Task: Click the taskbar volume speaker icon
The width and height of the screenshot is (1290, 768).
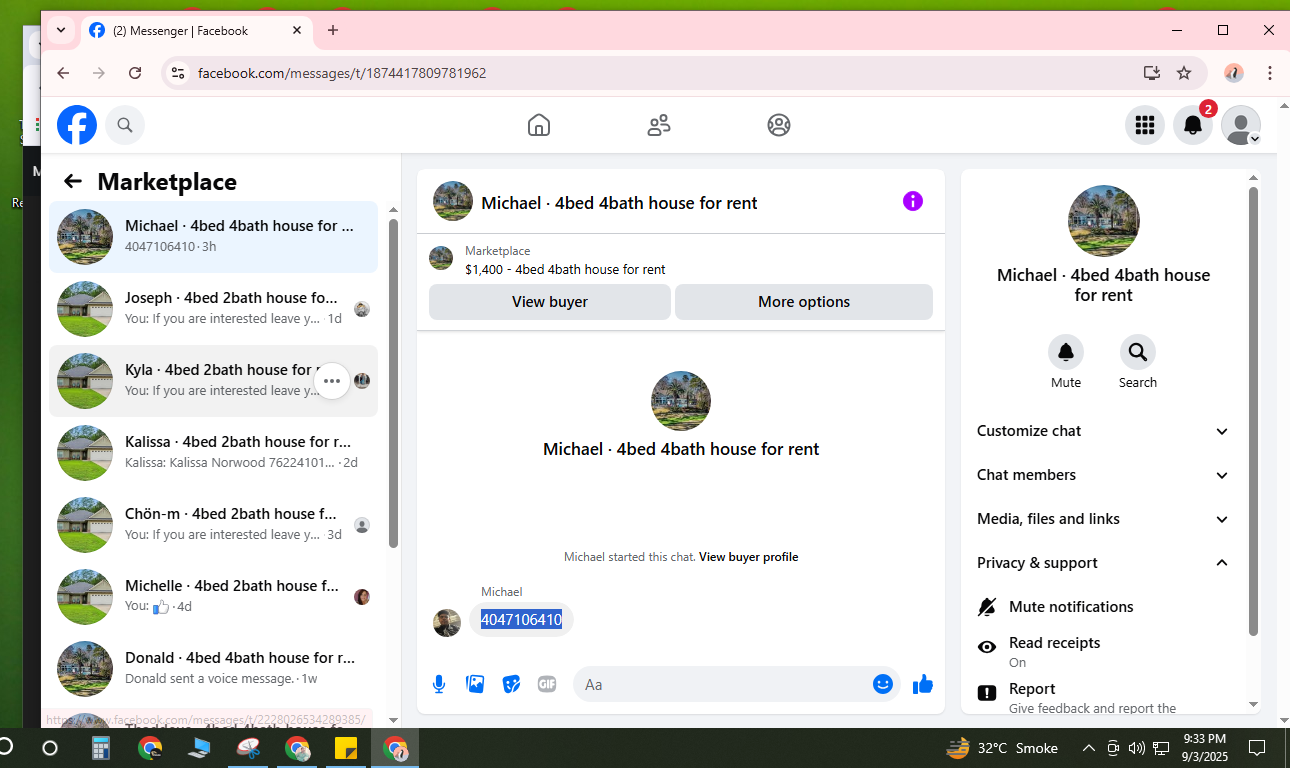Action: click(x=1136, y=748)
